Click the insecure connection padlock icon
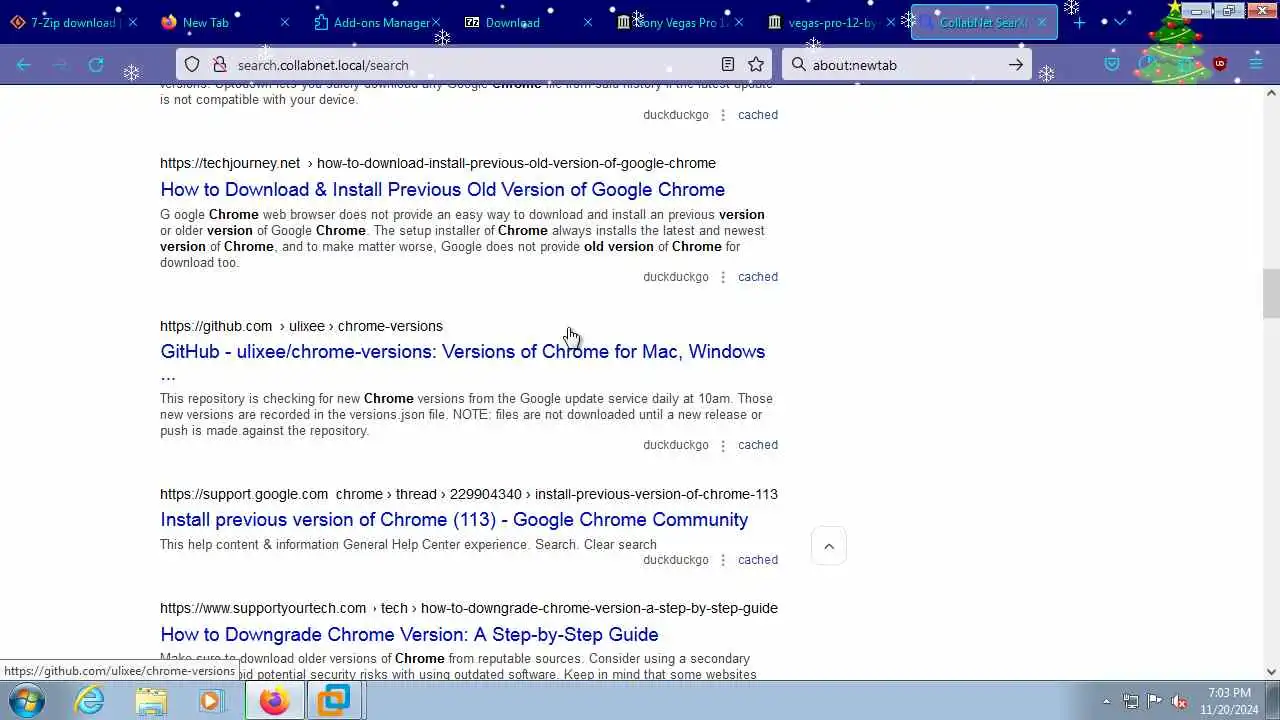Screen dimensions: 1280x720 pyautogui.click(x=219, y=65)
